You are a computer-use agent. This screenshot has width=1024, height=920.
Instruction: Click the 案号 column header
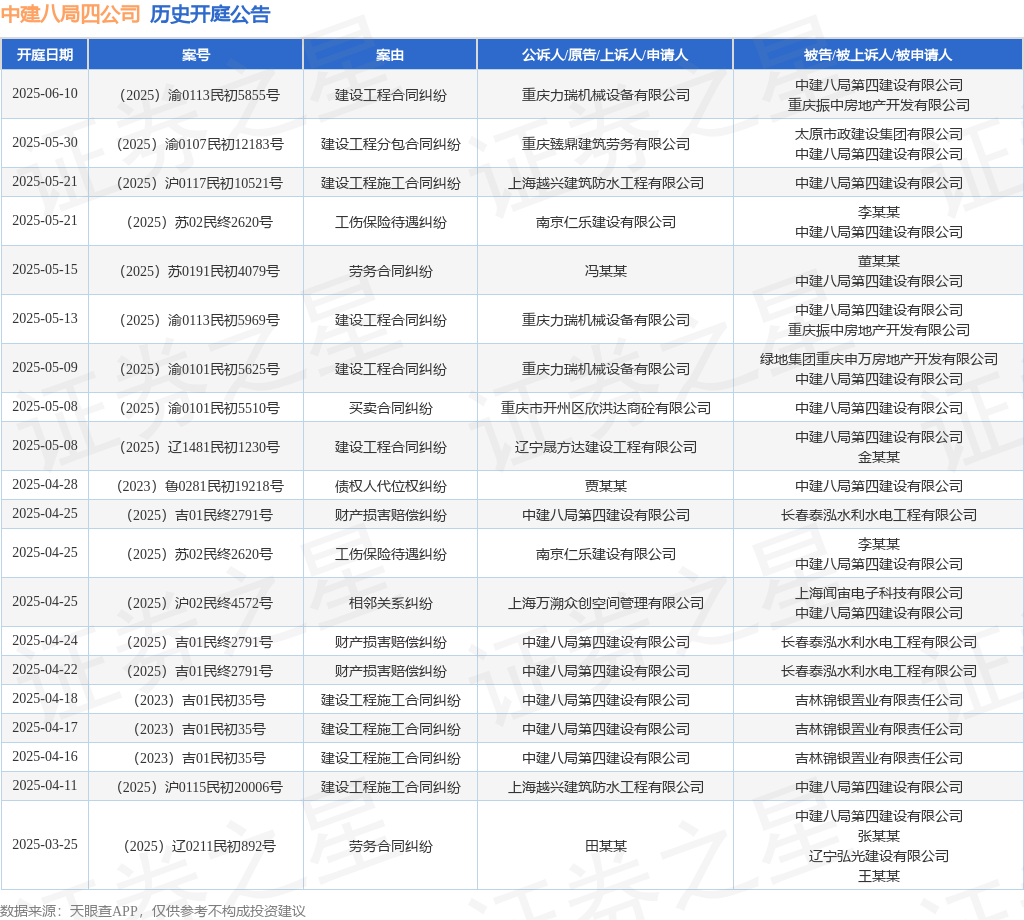[195, 55]
